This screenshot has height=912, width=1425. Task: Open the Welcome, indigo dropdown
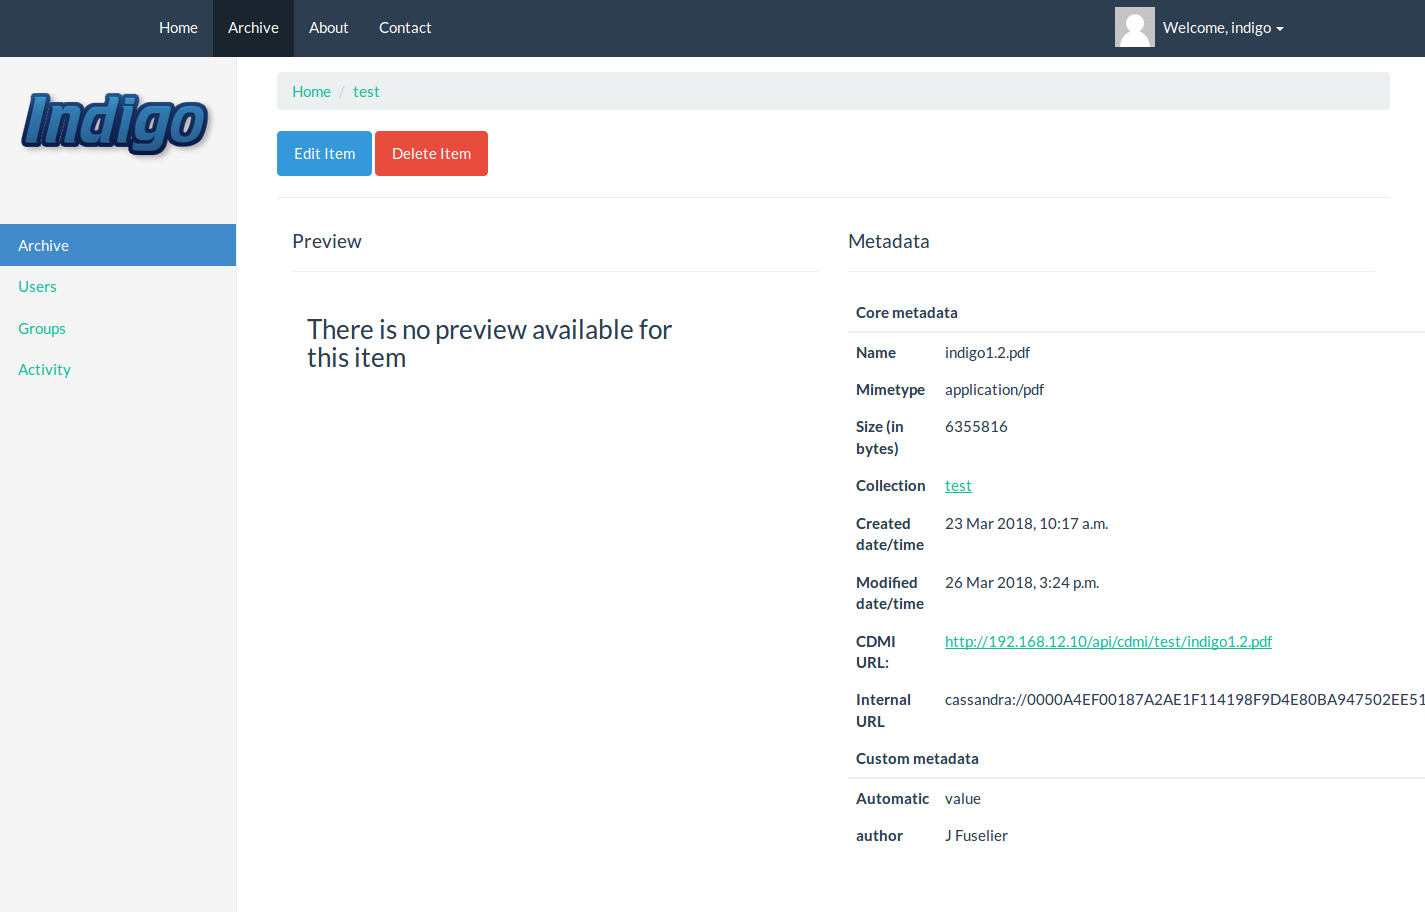point(1223,28)
